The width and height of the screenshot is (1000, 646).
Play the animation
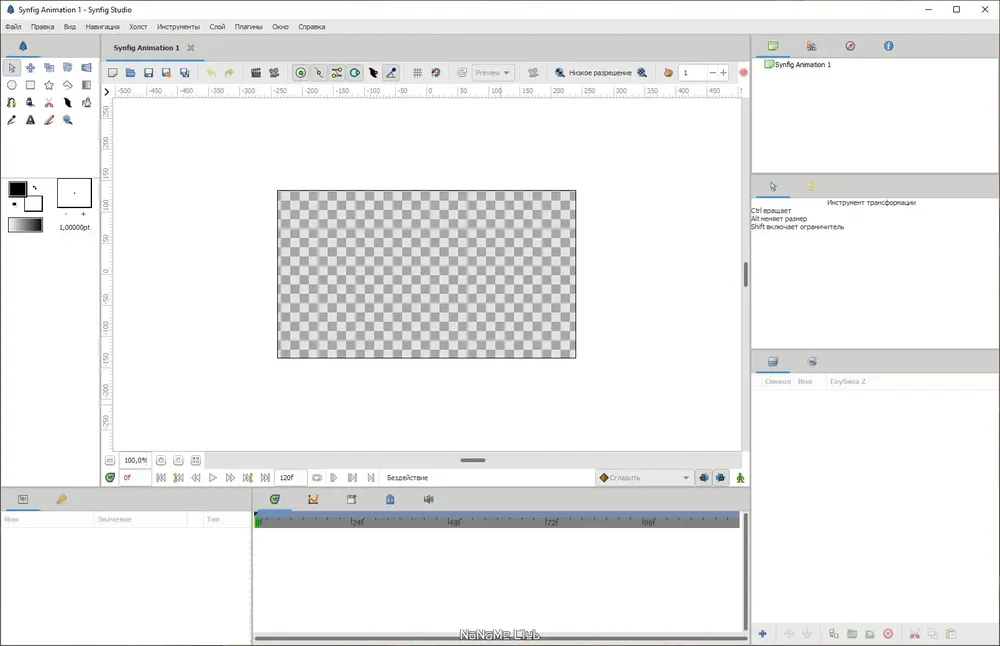click(213, 478)
